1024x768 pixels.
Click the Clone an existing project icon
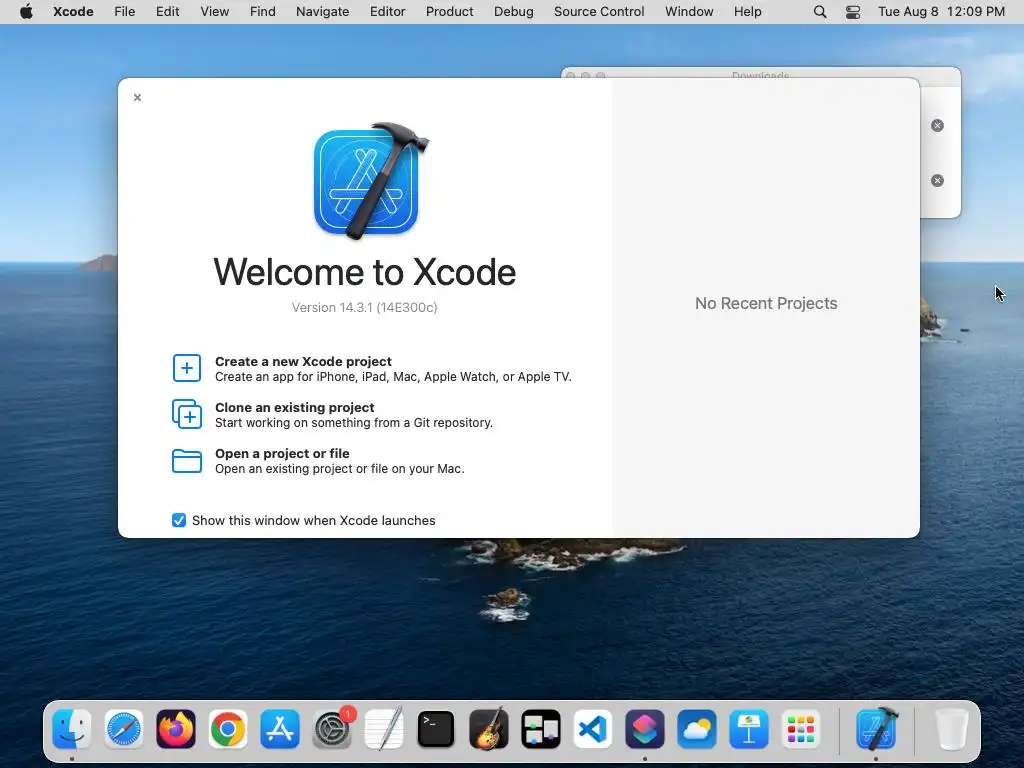click(187, 414)
